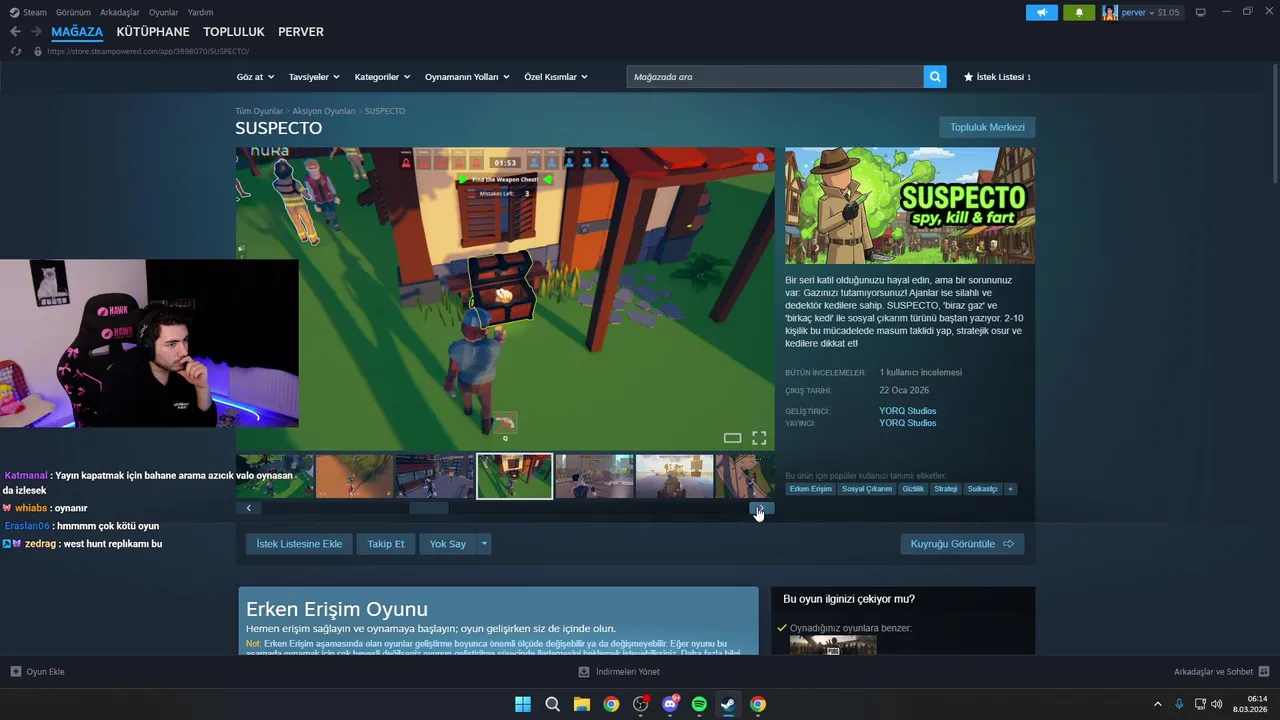Click the Aksiyon Oyunları breadcrumb
Image resolution: width=1280 pixels, height=720 pixels.
point(324,111)
